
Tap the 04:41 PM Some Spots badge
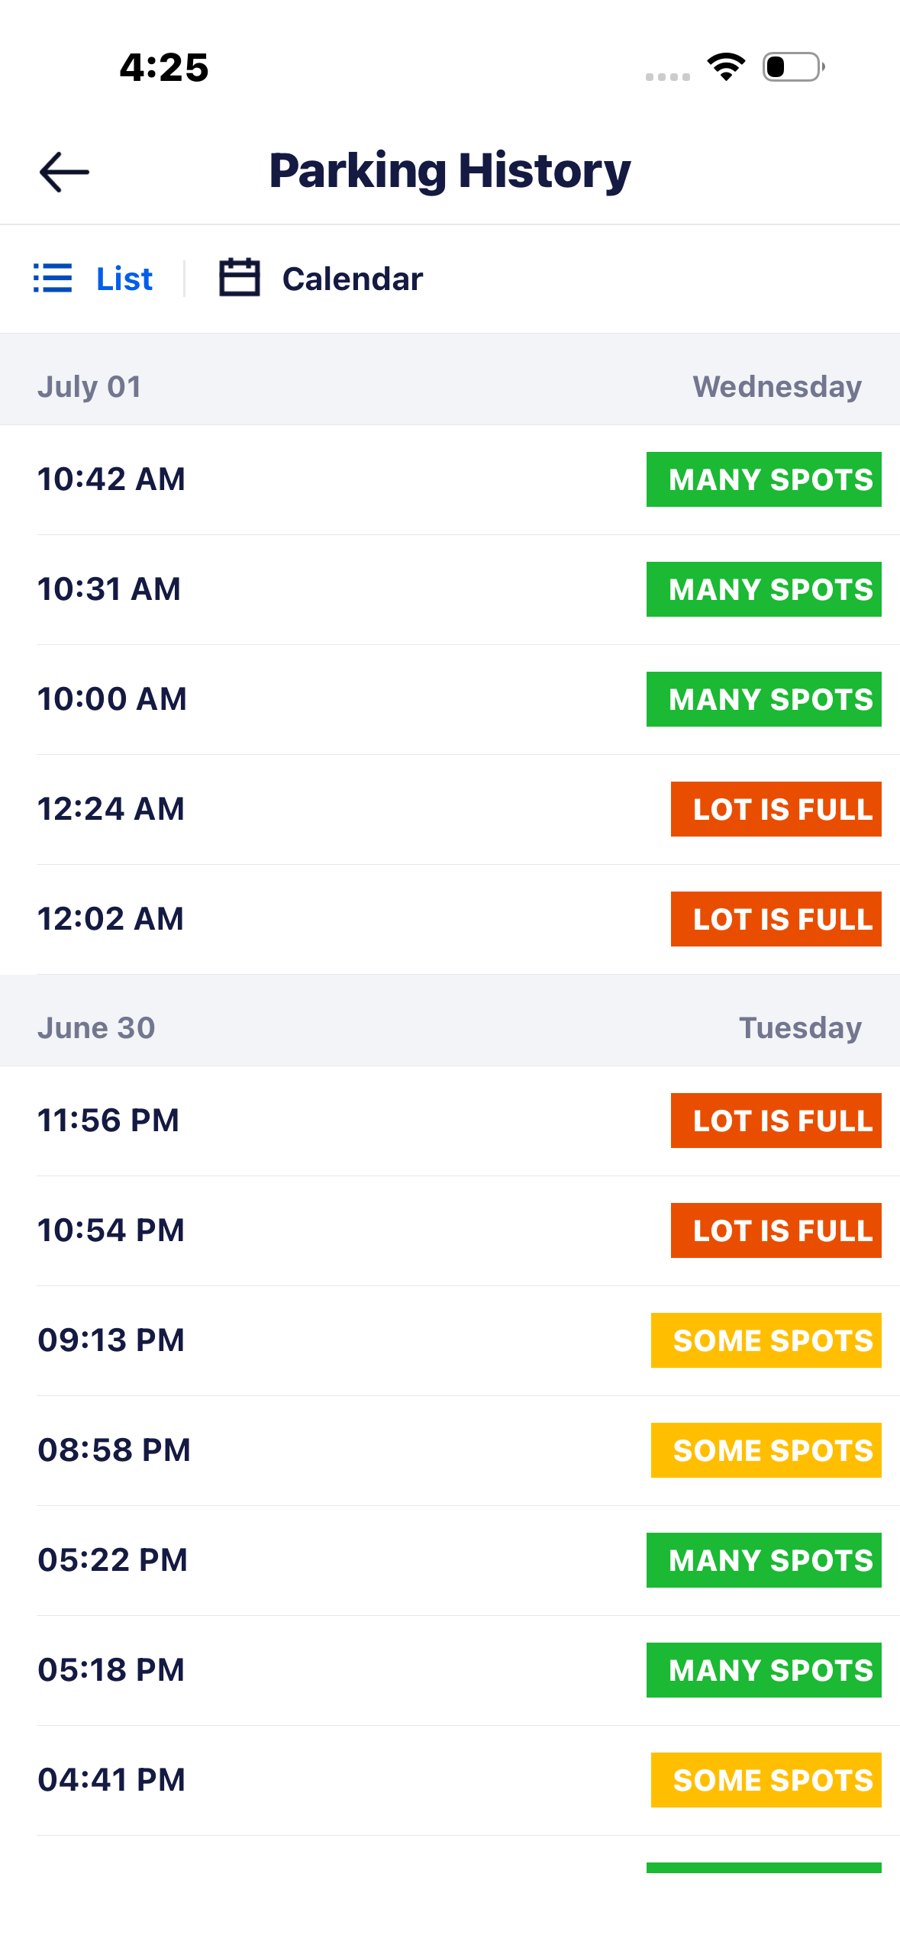click(766, 1780)
